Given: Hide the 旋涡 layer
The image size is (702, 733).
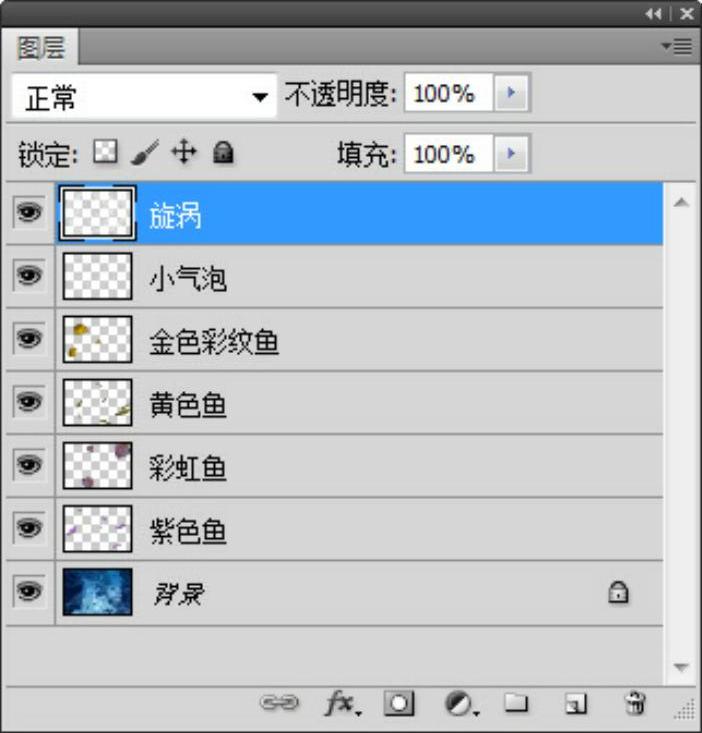Looking at the screenshot, I should point(30,213).
